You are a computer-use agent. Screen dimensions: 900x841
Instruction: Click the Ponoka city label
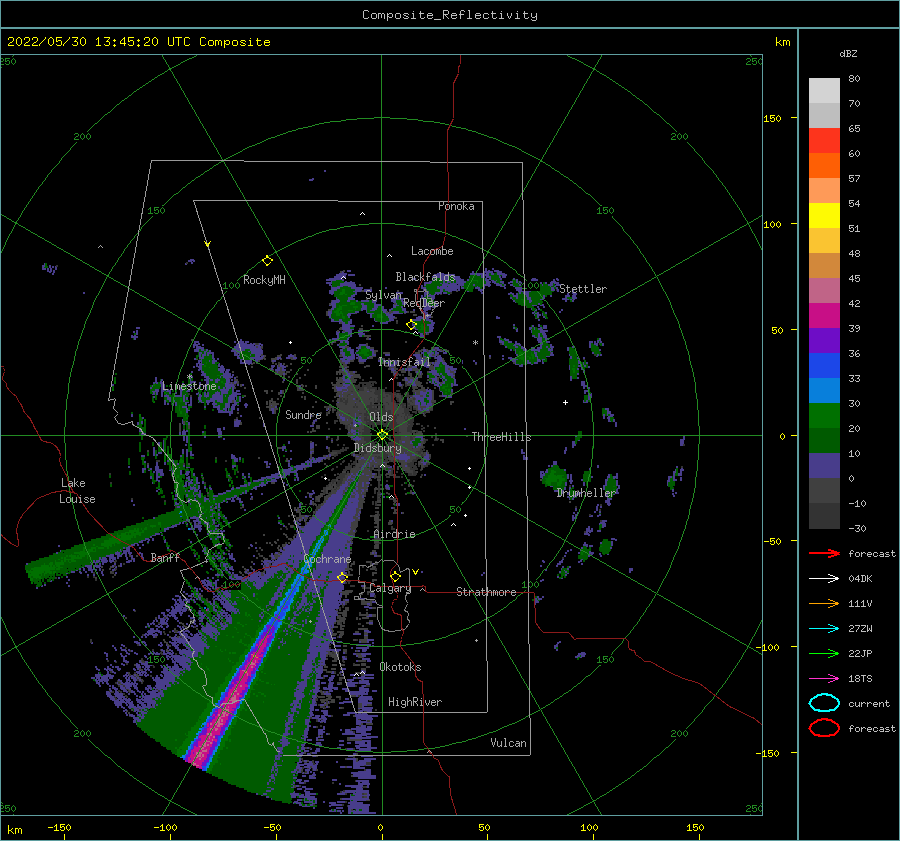[456, 206]
